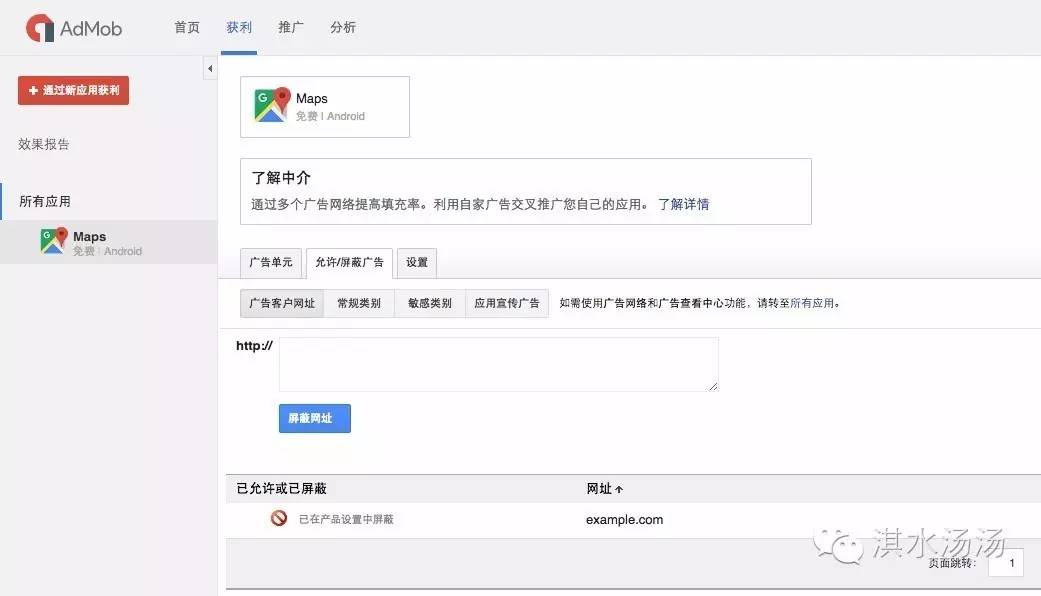
Task: Click the http:// URL text box
Action: pyautogui.click(x=499, y=364)
